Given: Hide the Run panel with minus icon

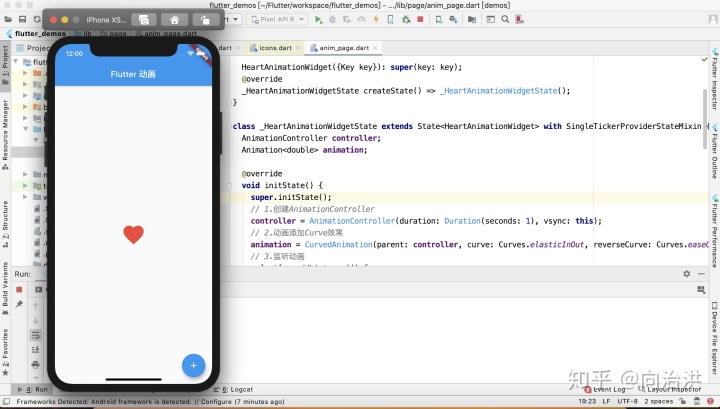Looking at the screenshot, I should click(x=701, y=274).
